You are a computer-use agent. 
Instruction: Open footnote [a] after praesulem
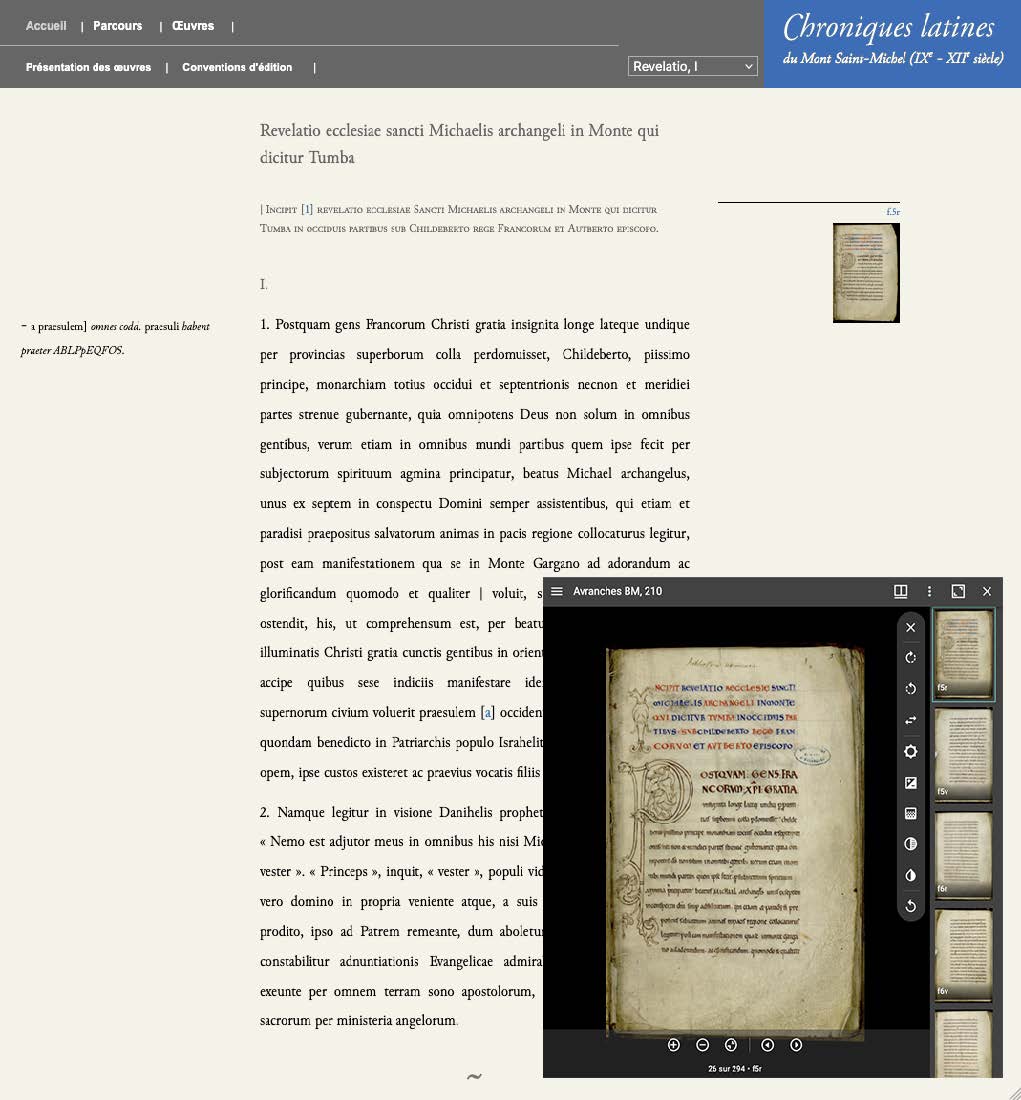pos(488,713)
